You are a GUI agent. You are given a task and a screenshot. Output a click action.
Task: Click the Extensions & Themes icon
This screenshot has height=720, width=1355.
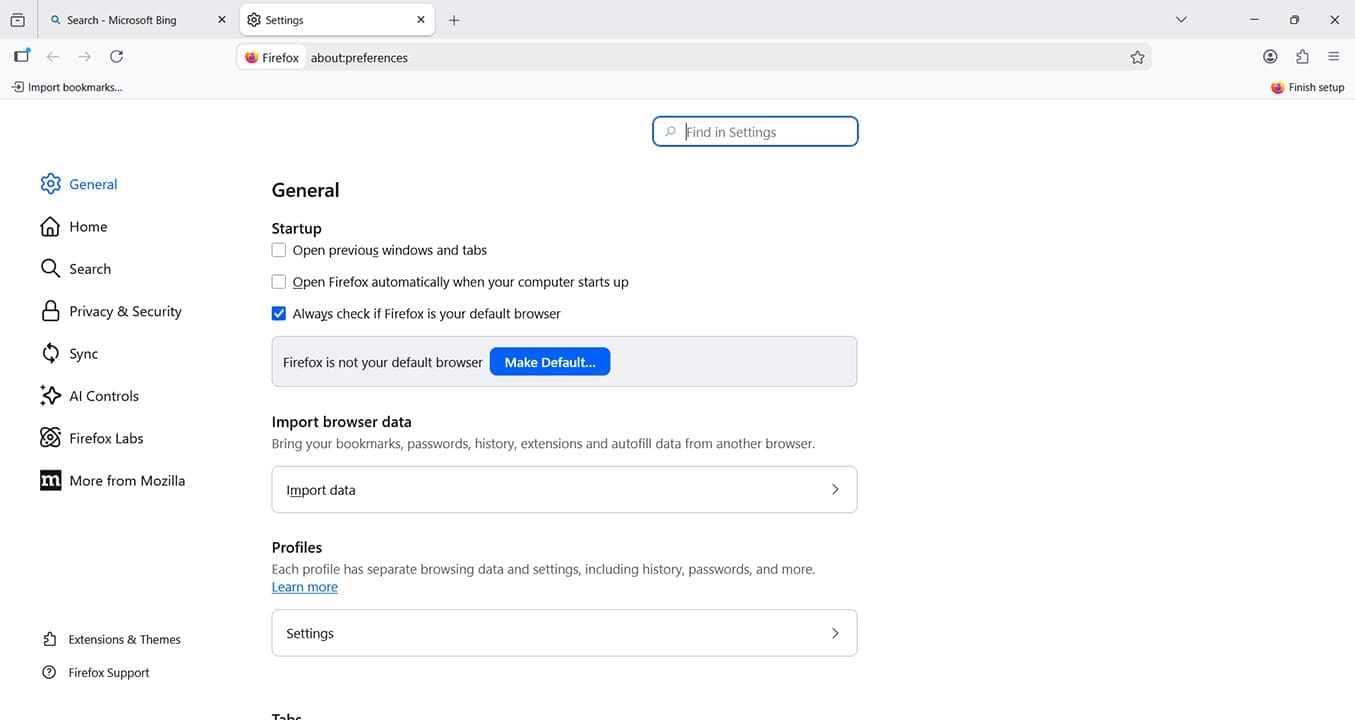pos(49,639)
